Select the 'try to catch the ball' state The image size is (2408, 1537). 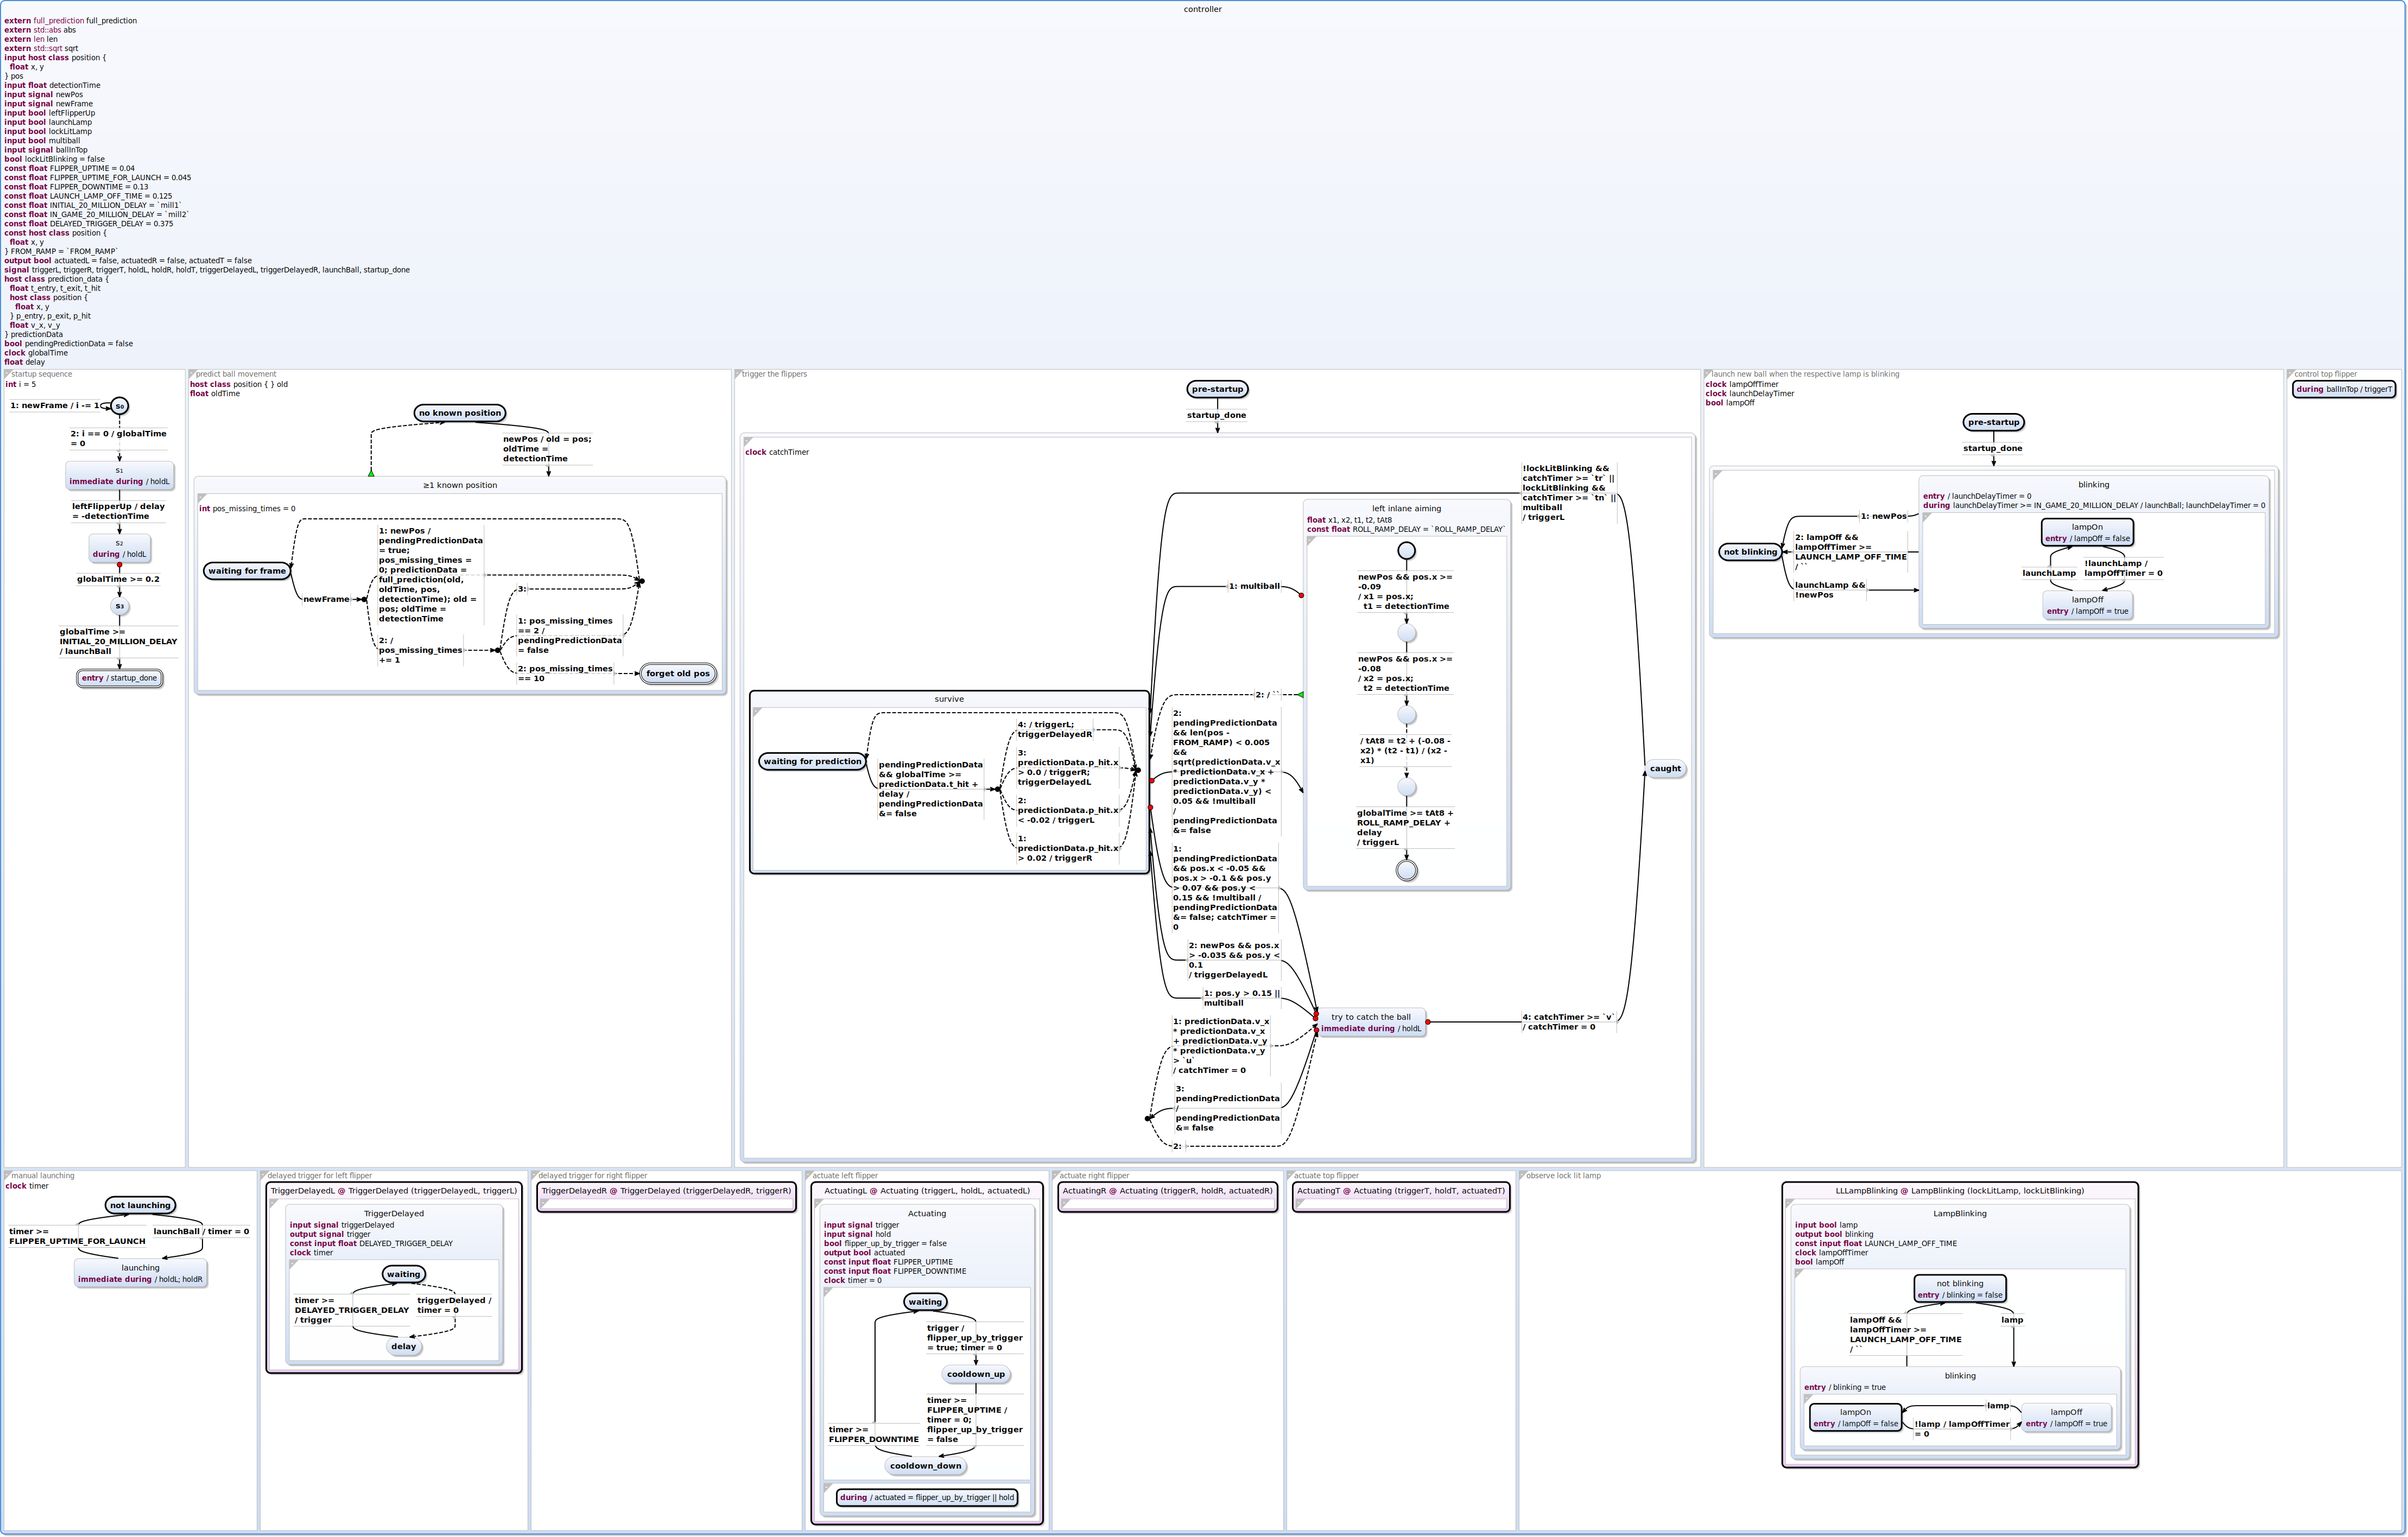[1371, 1023]
